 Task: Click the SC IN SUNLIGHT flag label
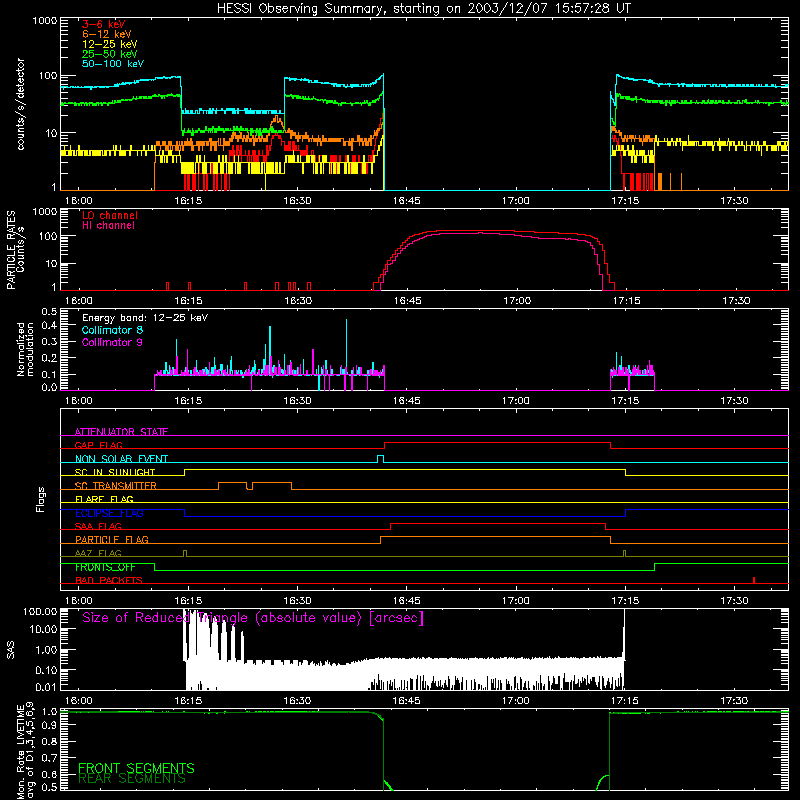pos(115,472)
